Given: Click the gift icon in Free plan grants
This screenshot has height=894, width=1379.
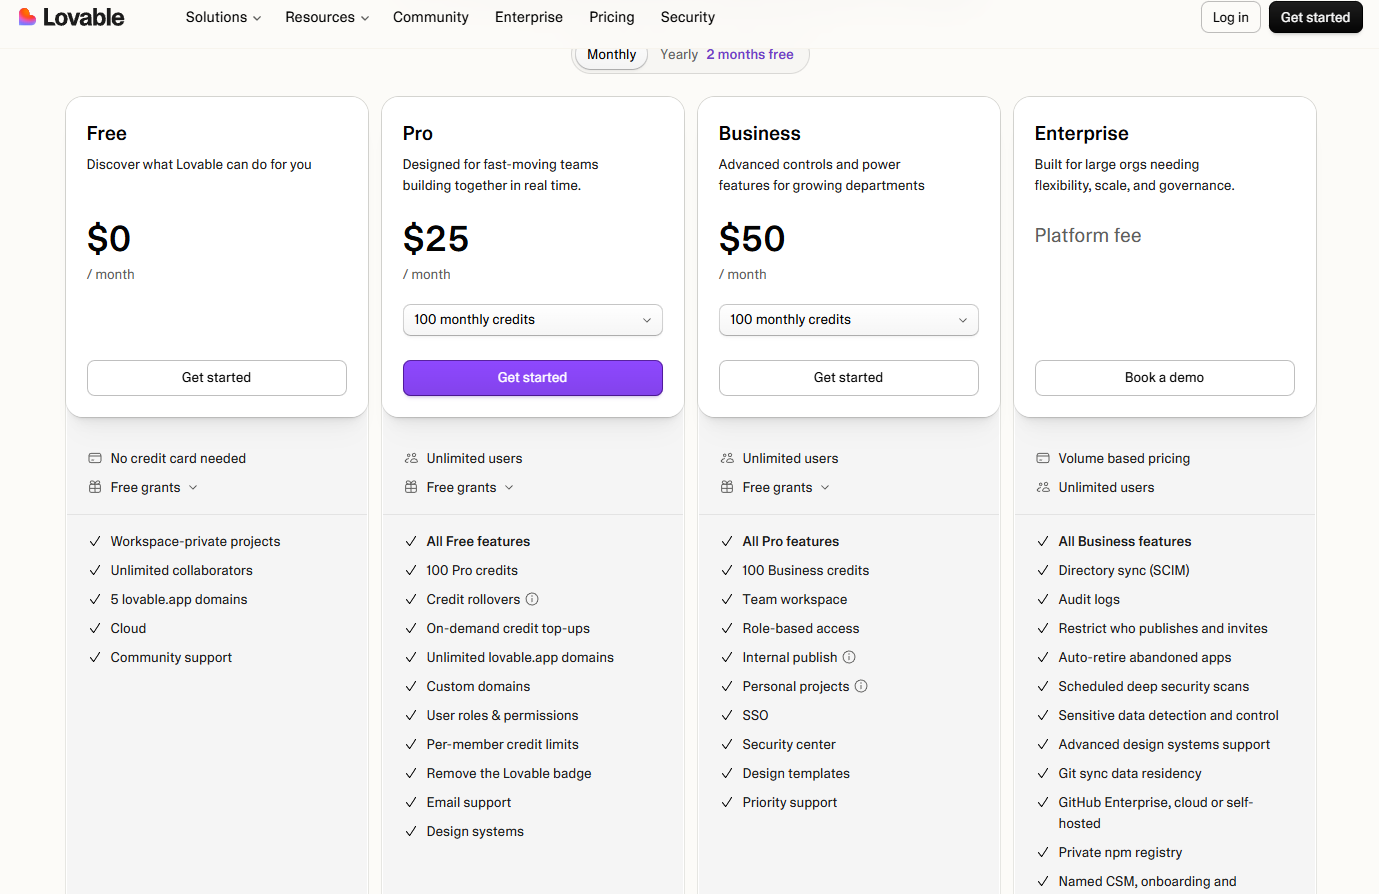Looking at the screenshot, I should tap(95, 487).
